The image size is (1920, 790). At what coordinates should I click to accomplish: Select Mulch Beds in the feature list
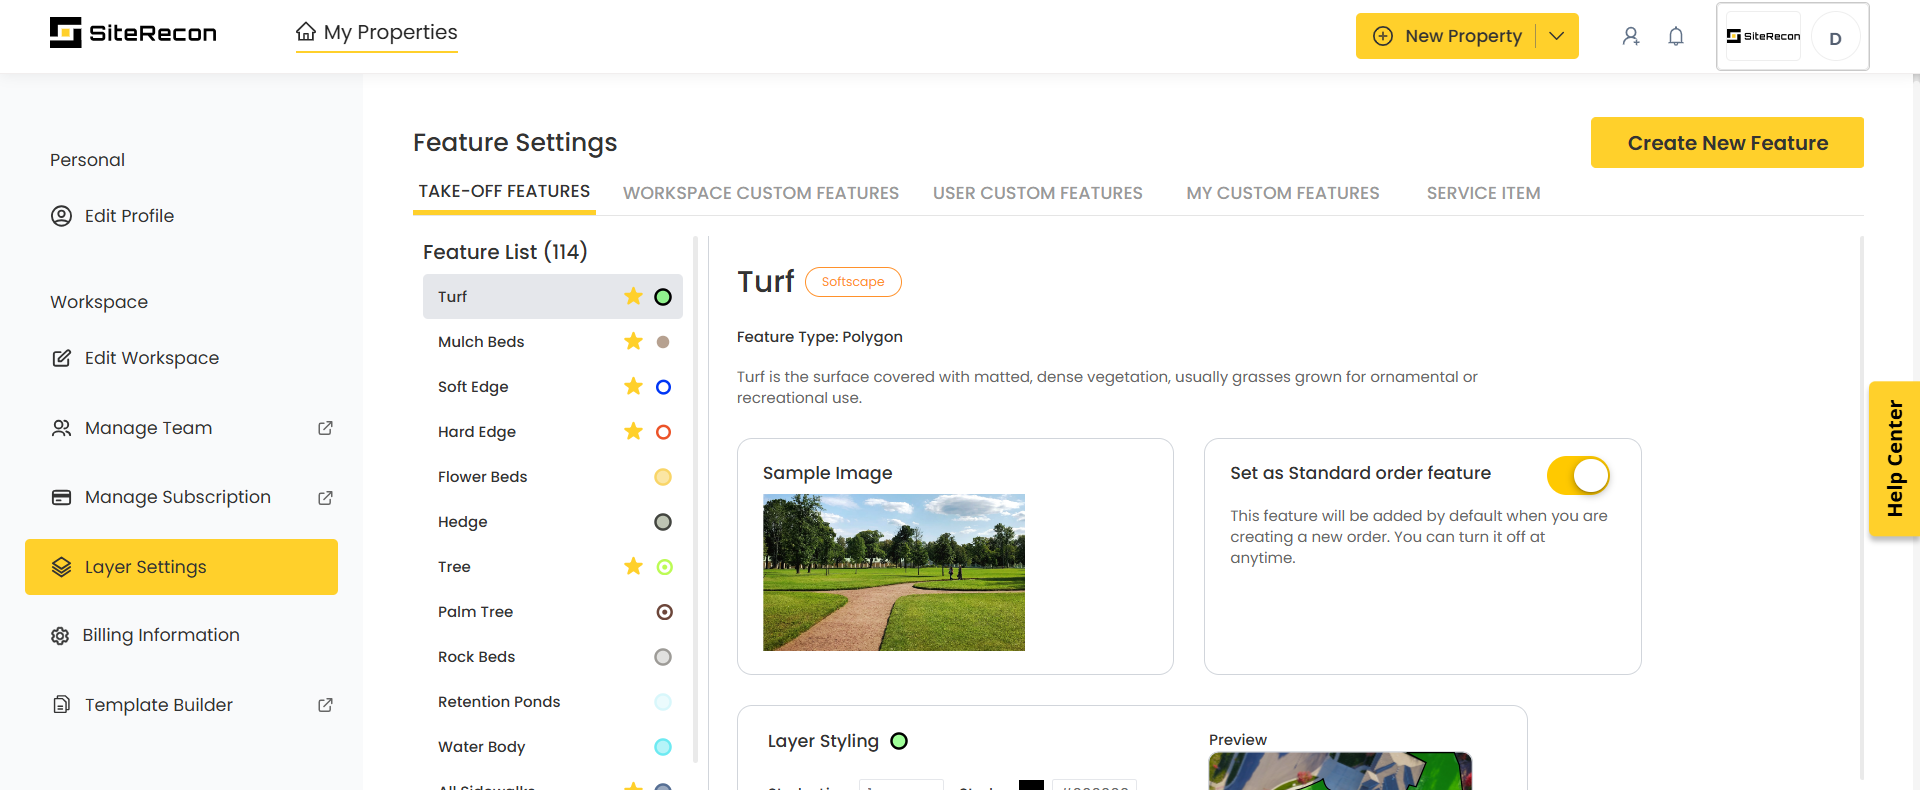pyautogui.click(x=553, y=342)
